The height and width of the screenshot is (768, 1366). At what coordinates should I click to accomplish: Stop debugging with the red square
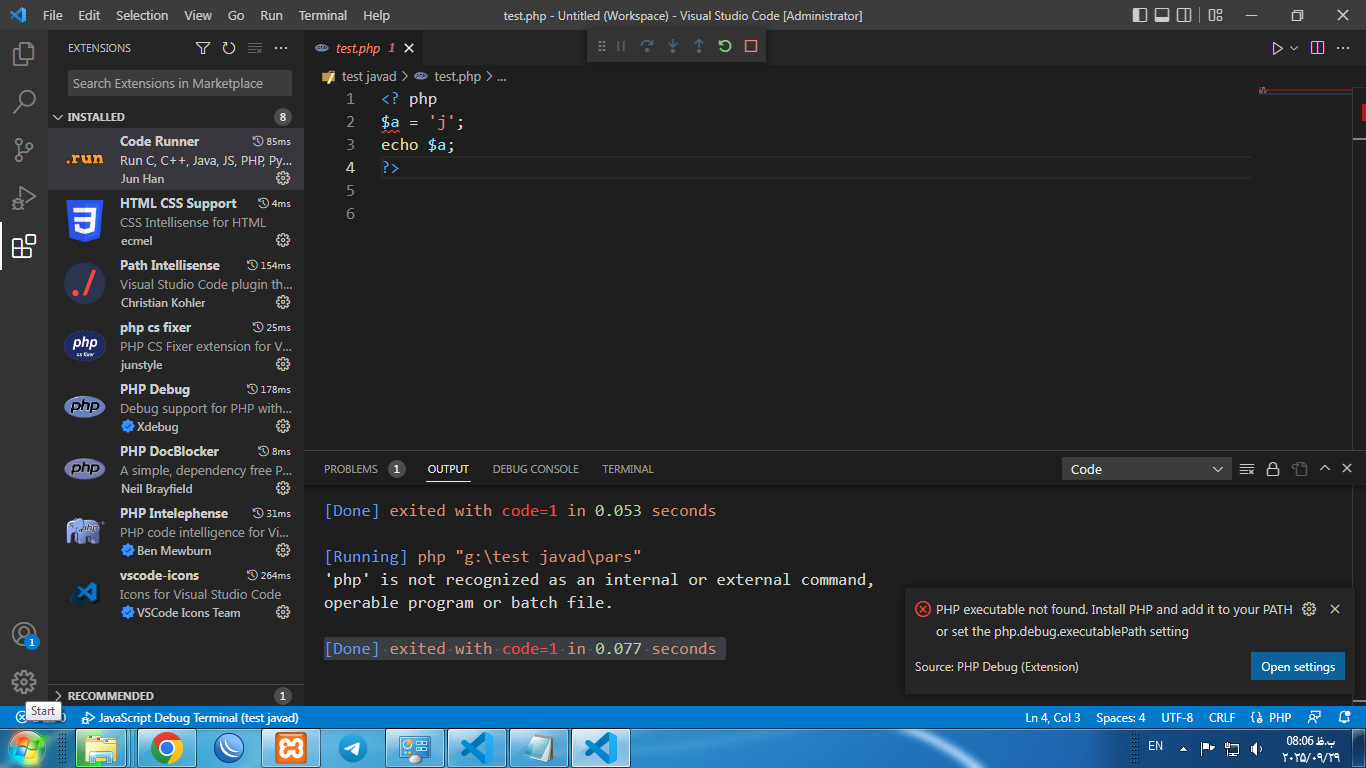tap(751, 46)
